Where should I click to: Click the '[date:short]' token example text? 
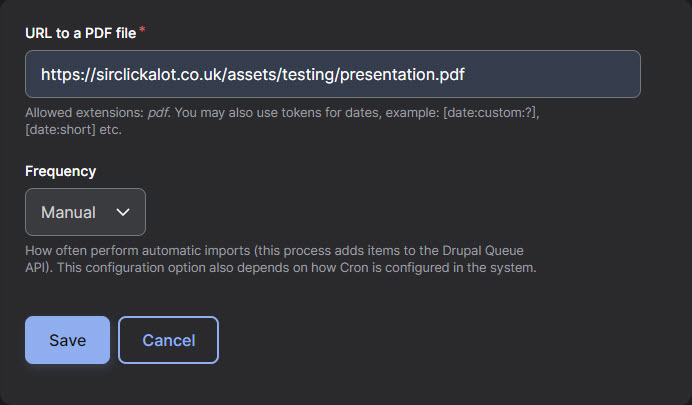pos(60,130)
